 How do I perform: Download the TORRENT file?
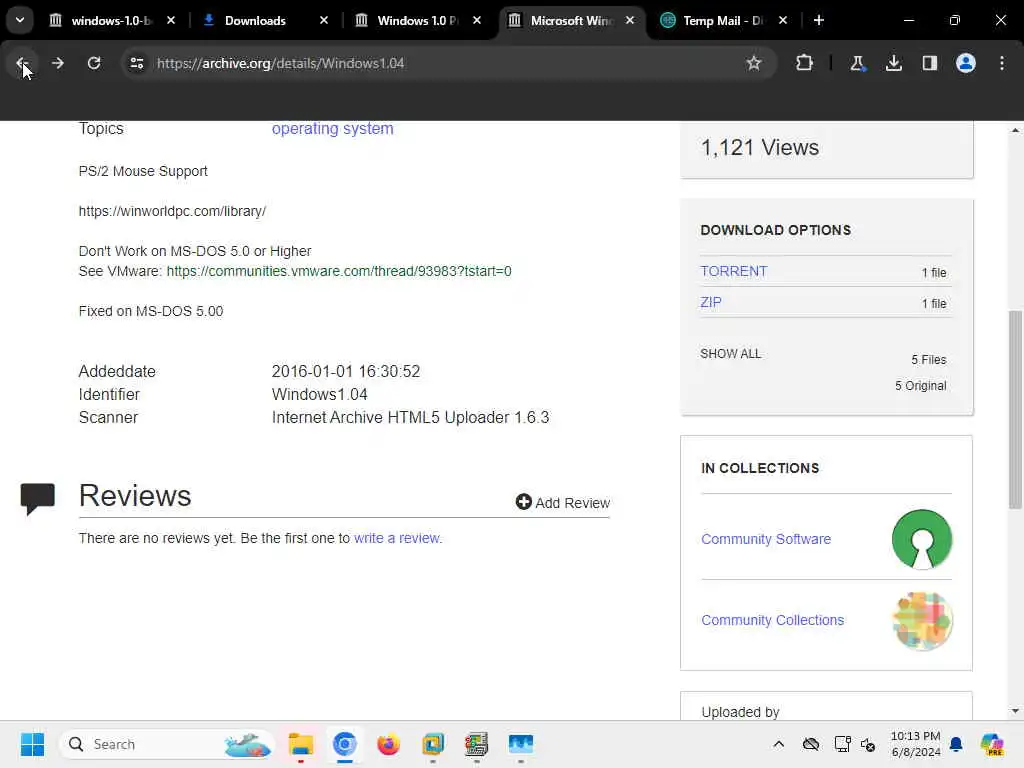tap(733, 271)
